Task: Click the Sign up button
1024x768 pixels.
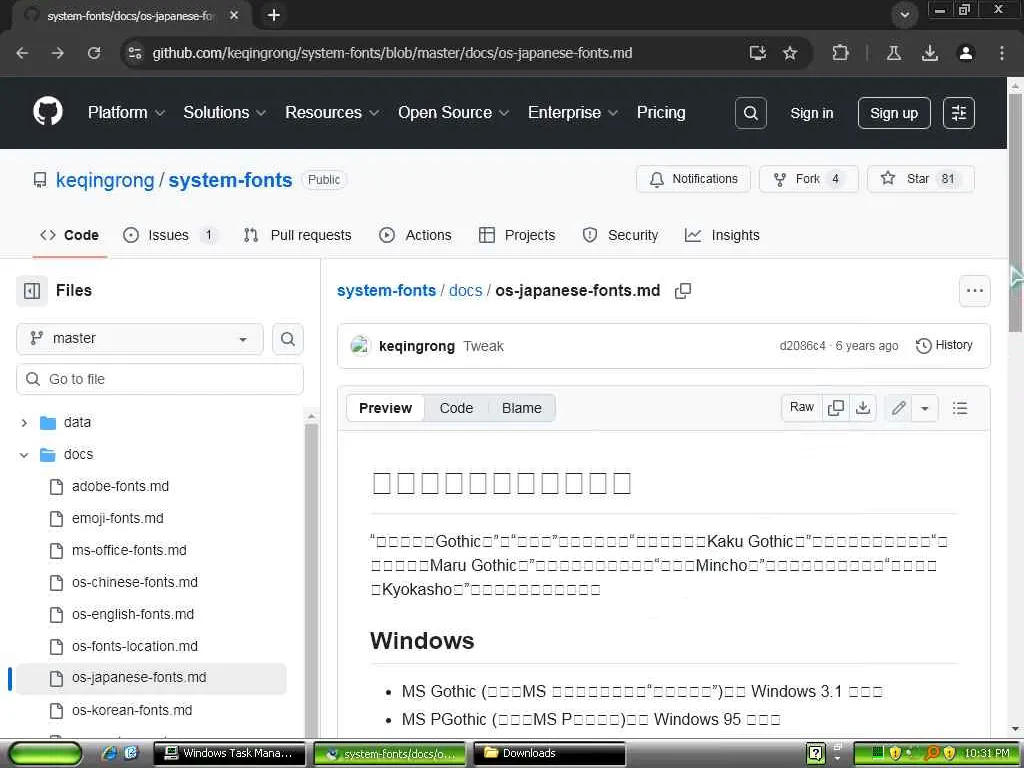Action: pos(893,113)
